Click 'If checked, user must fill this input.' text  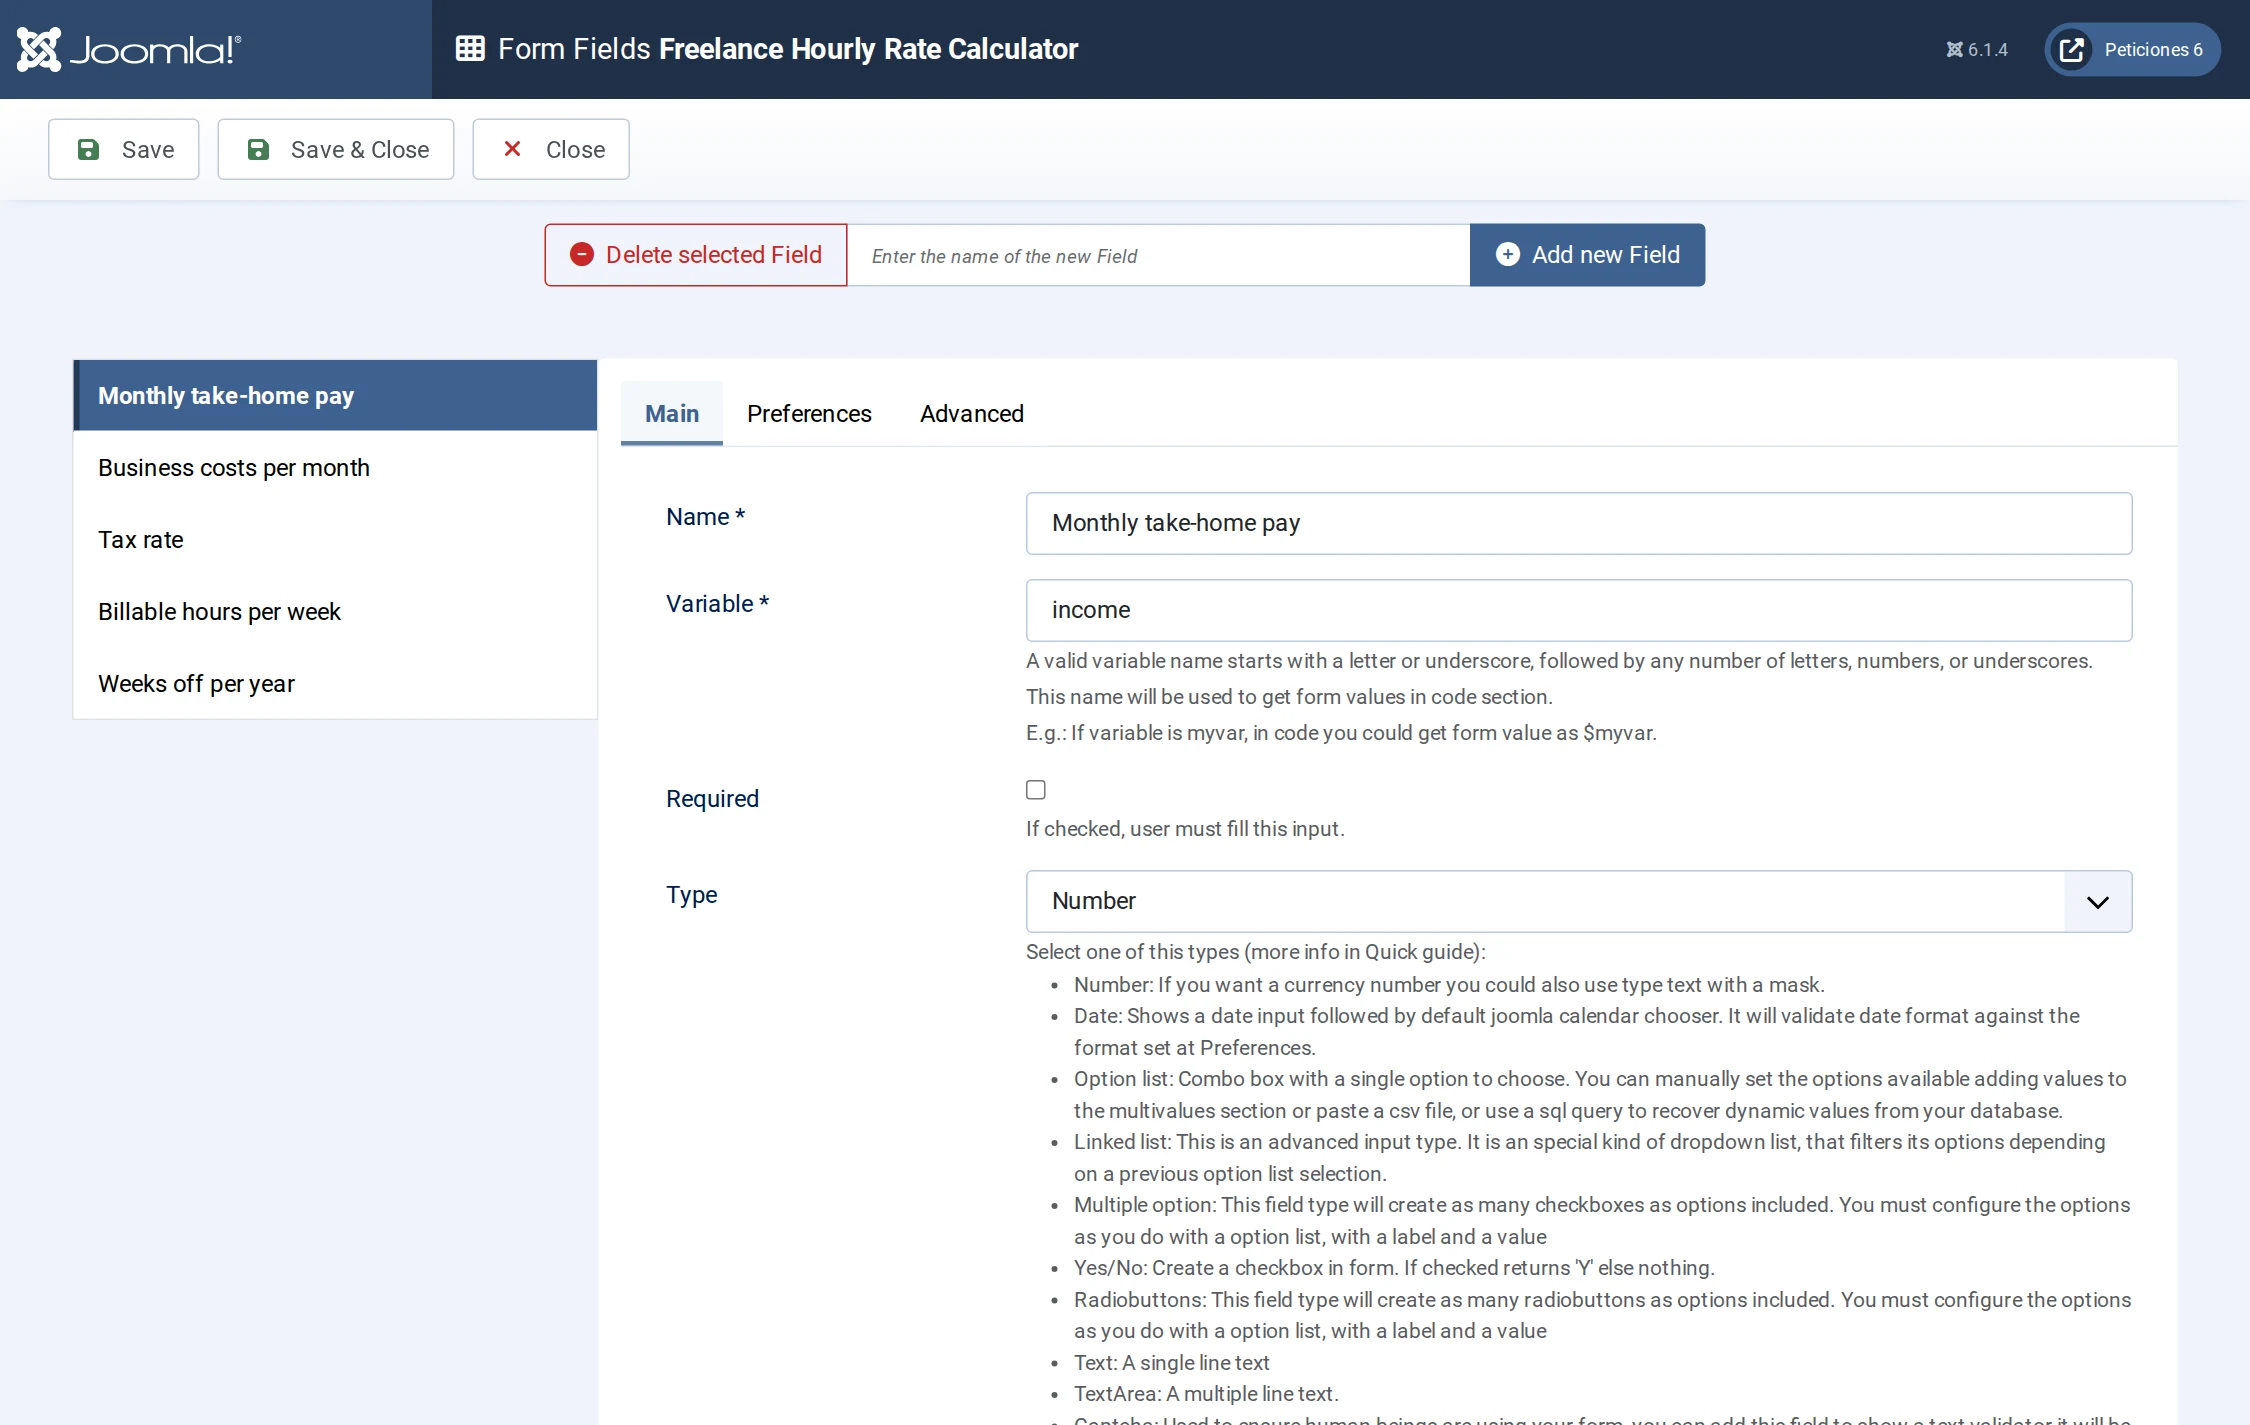coord(1185,829)
